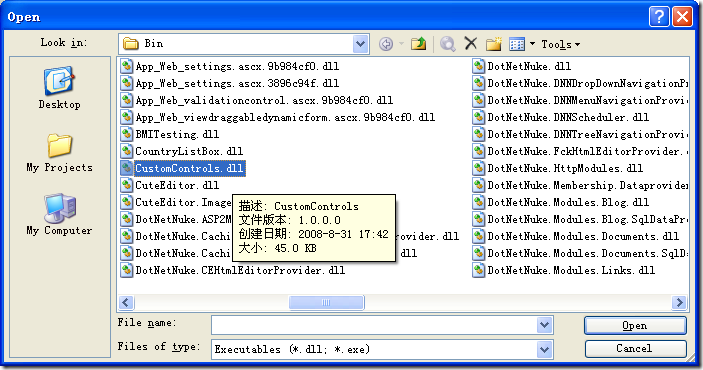Select file name CuteEditor.dll
703x370 pixels.
[177, 185]
